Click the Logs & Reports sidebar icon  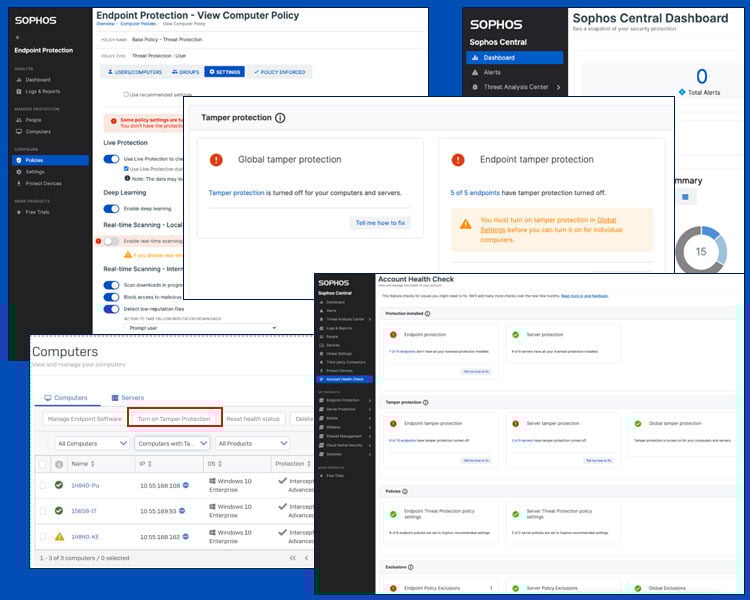[x=17, y=91]
